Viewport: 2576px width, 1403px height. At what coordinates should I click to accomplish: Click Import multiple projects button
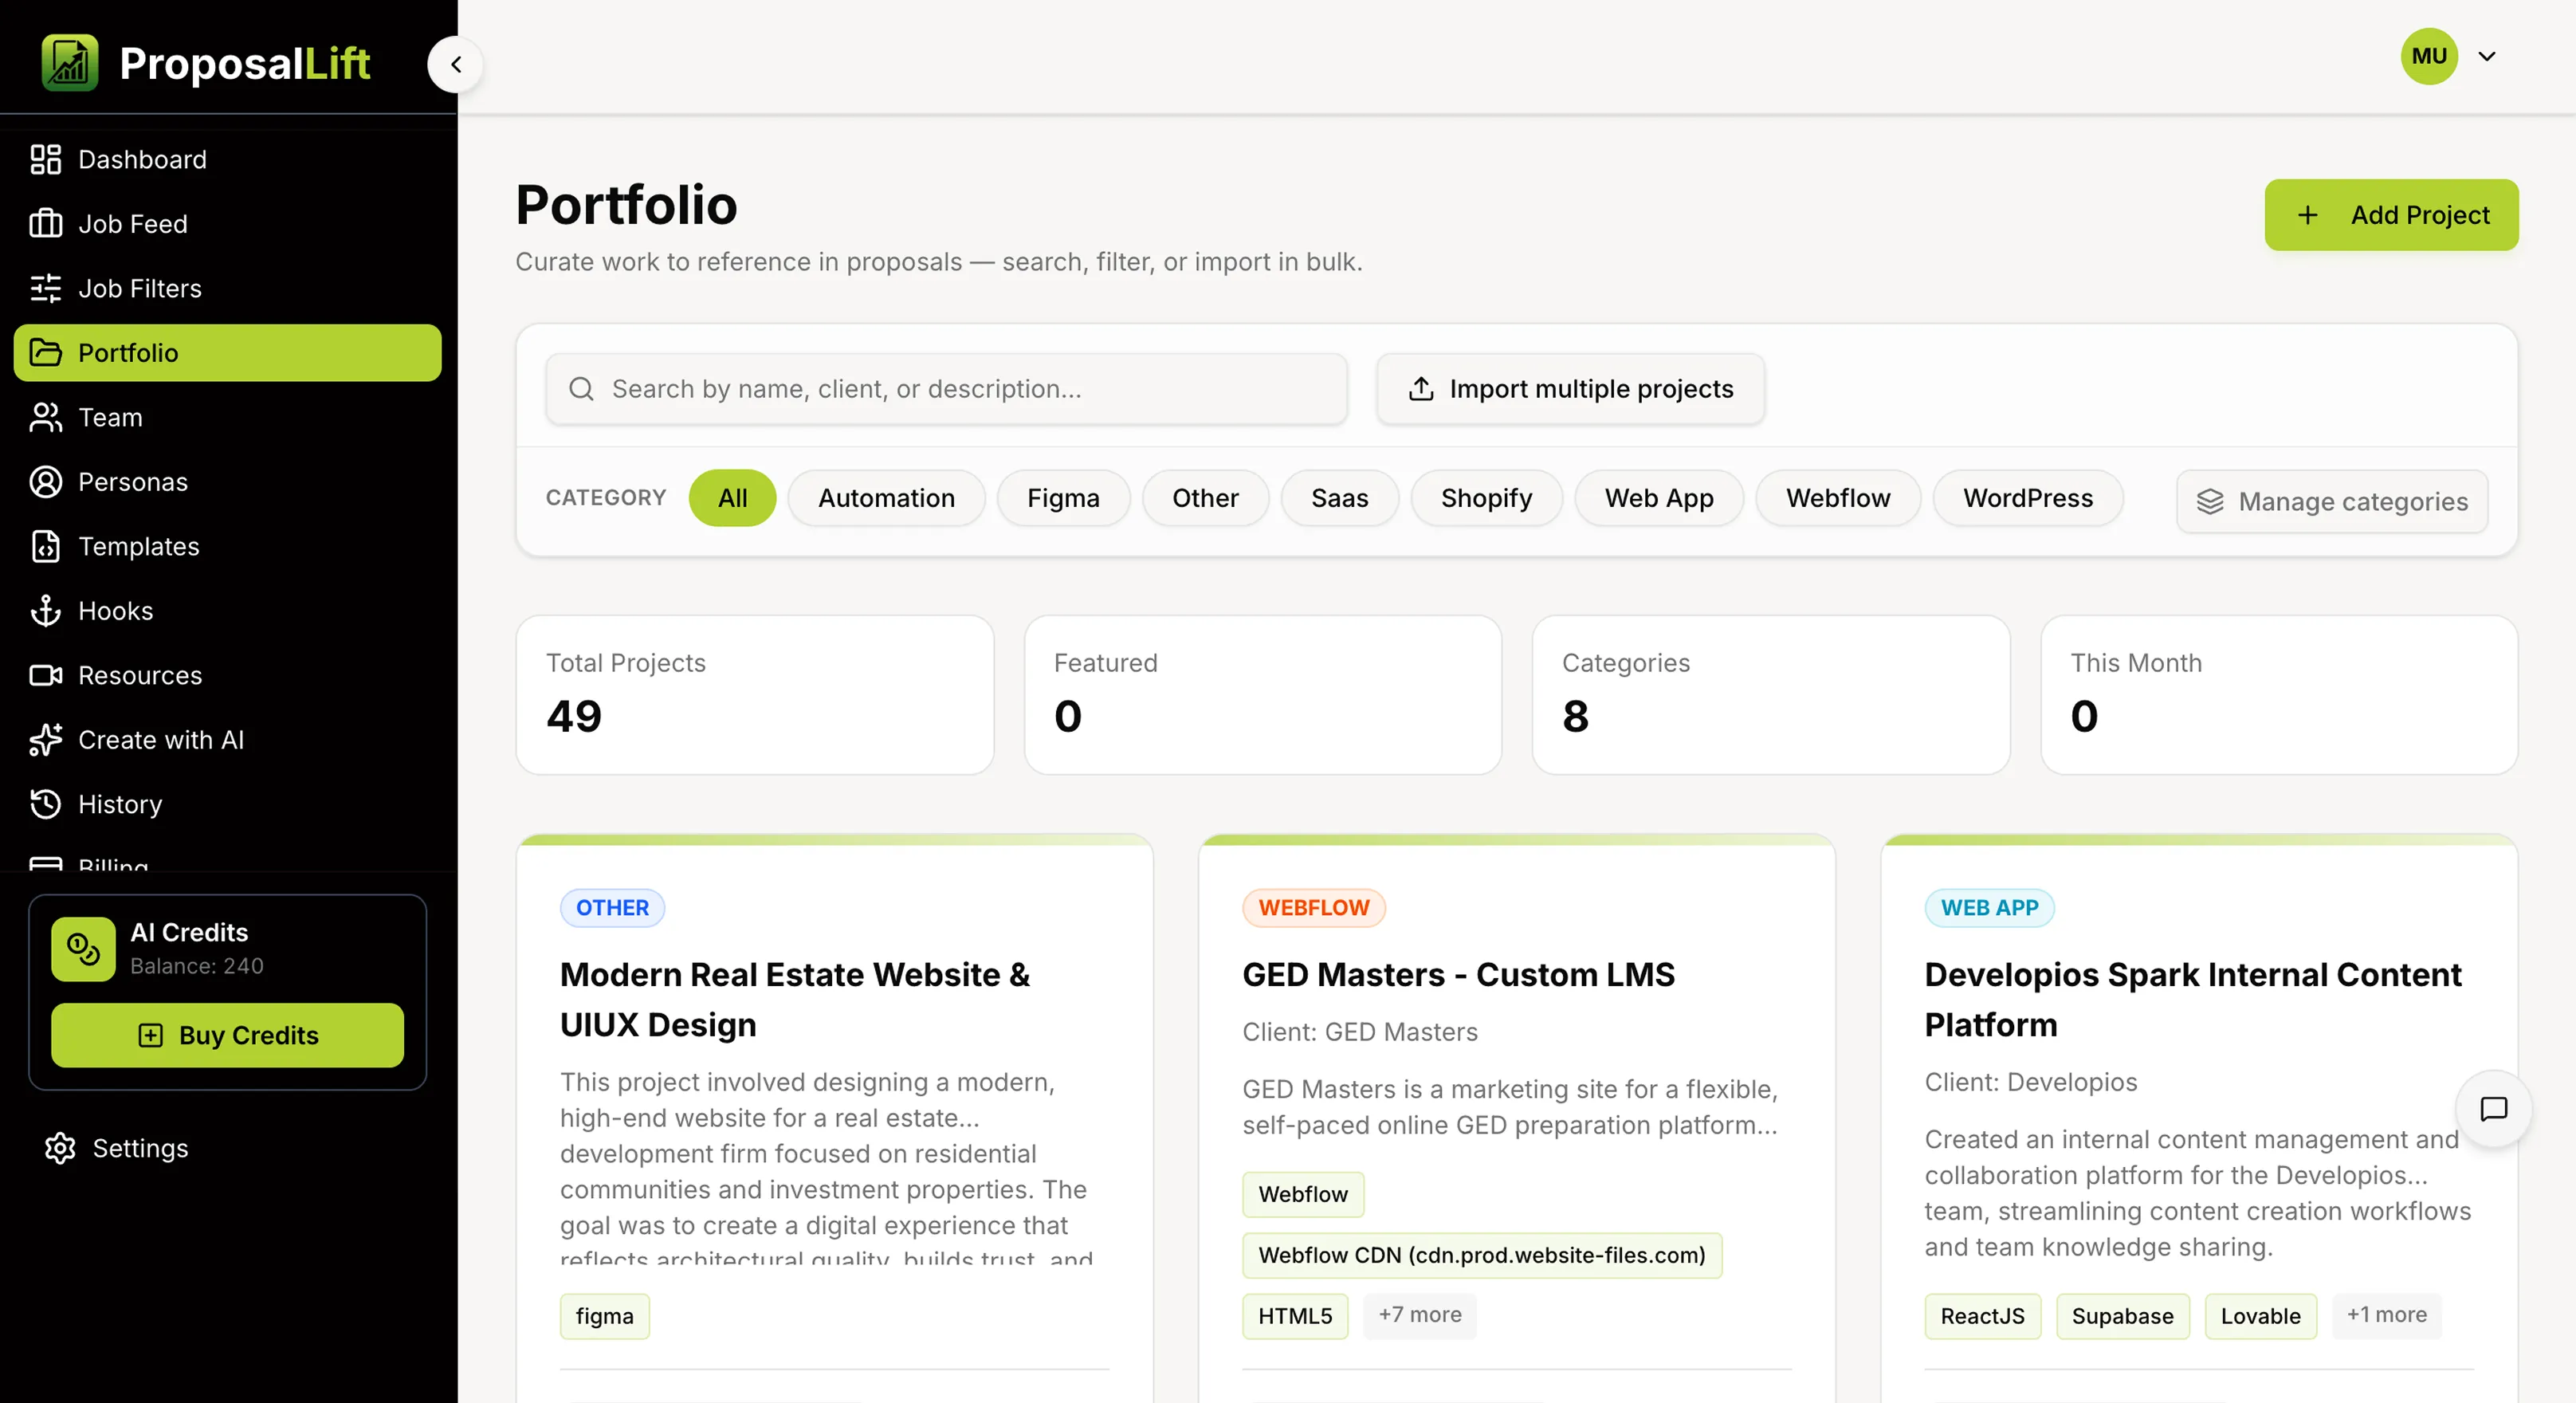(x=1570, y=389)
